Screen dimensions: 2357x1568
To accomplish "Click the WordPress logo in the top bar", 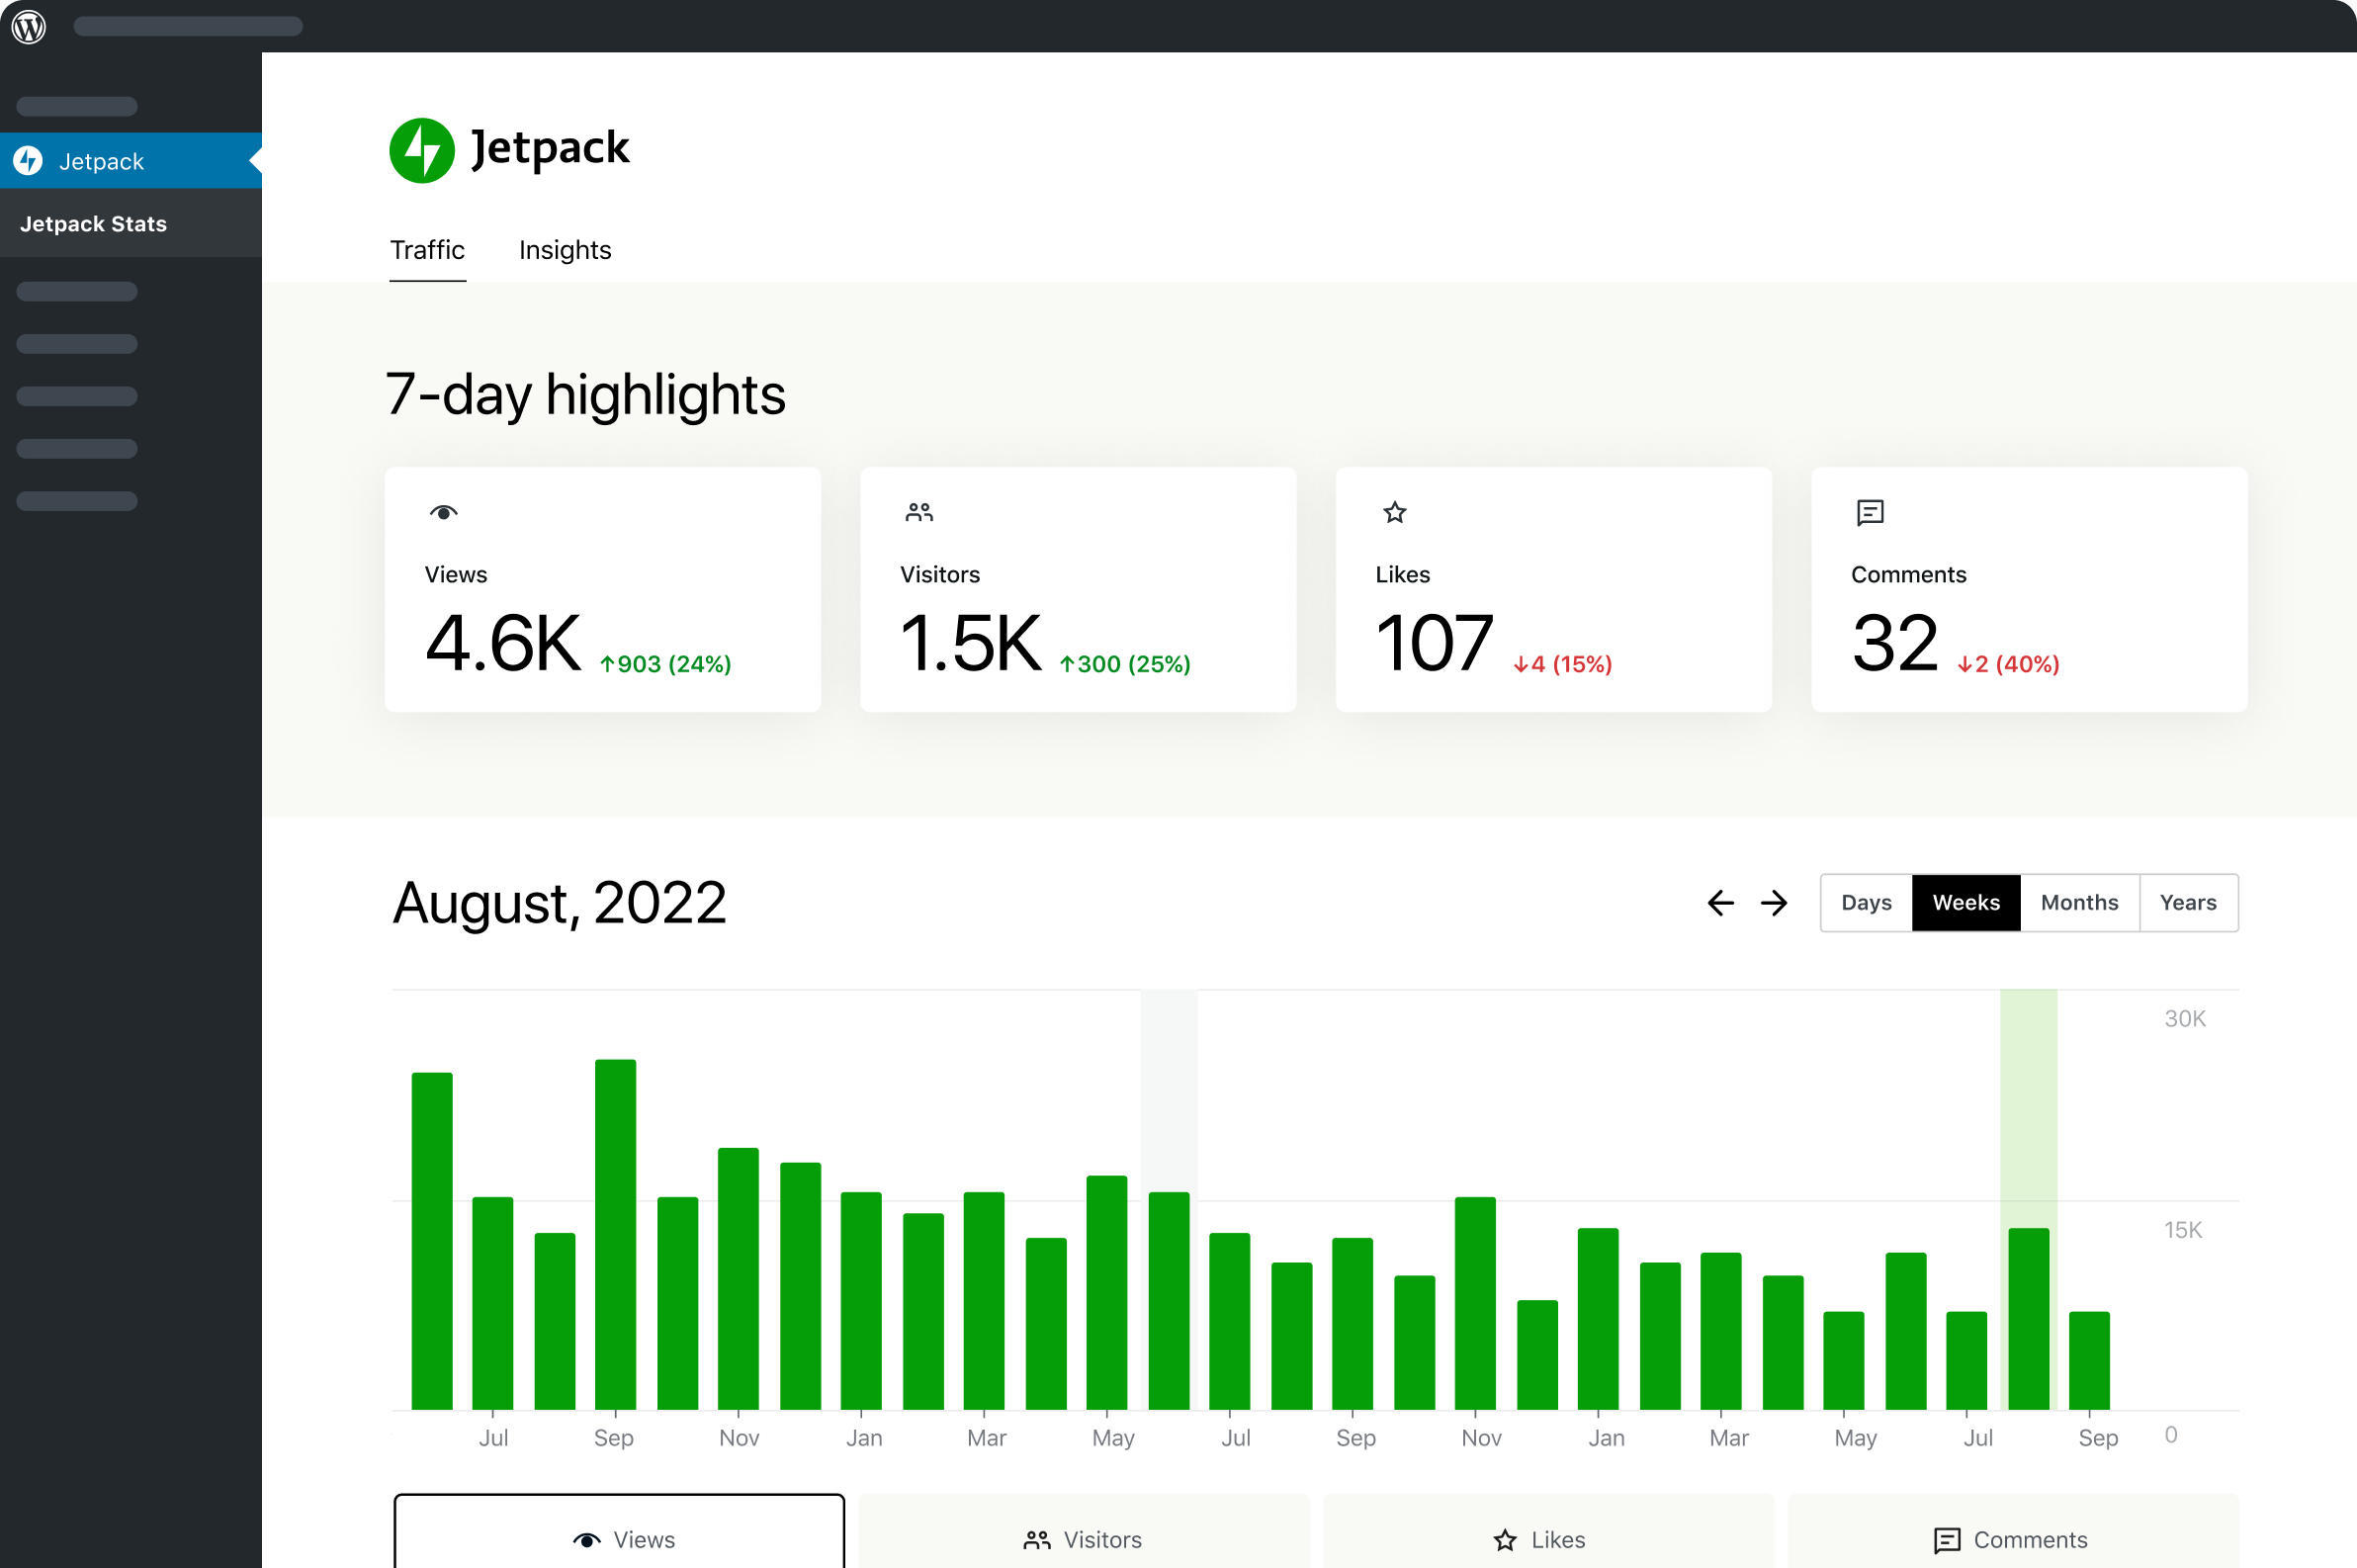I will point(28,27).
